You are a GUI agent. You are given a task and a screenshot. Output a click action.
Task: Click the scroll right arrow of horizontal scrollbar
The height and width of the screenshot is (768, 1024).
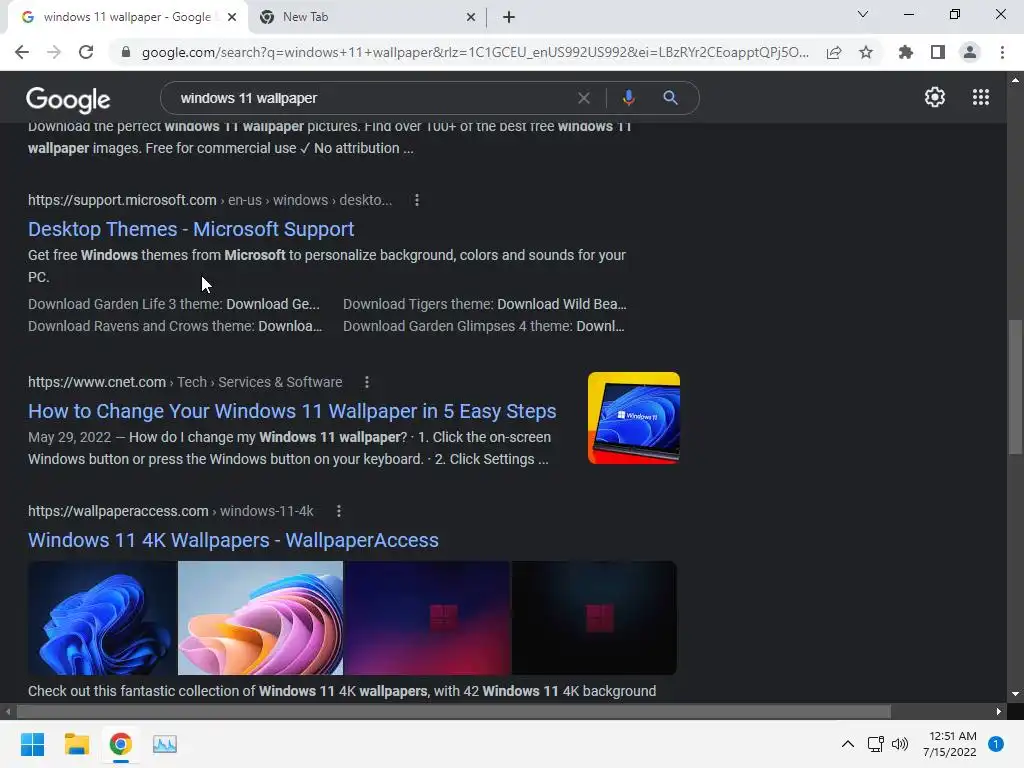(999, 711)
